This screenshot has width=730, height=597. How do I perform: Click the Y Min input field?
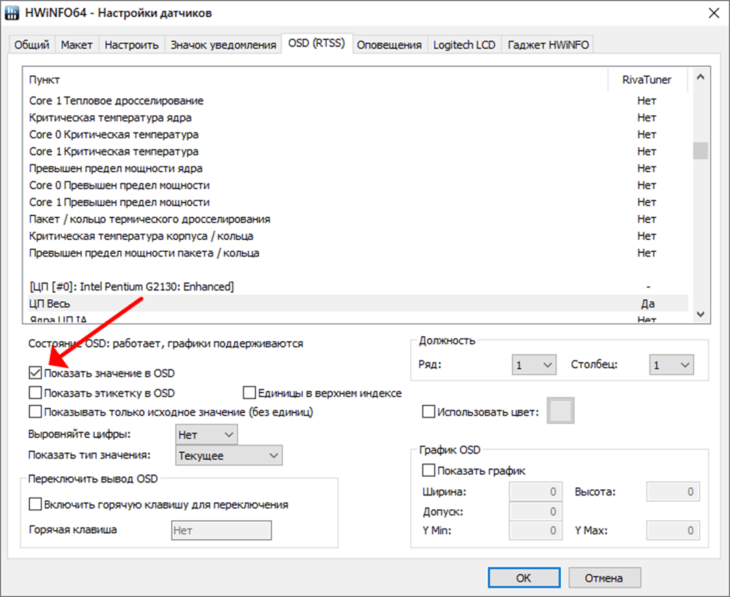[535, 530]
